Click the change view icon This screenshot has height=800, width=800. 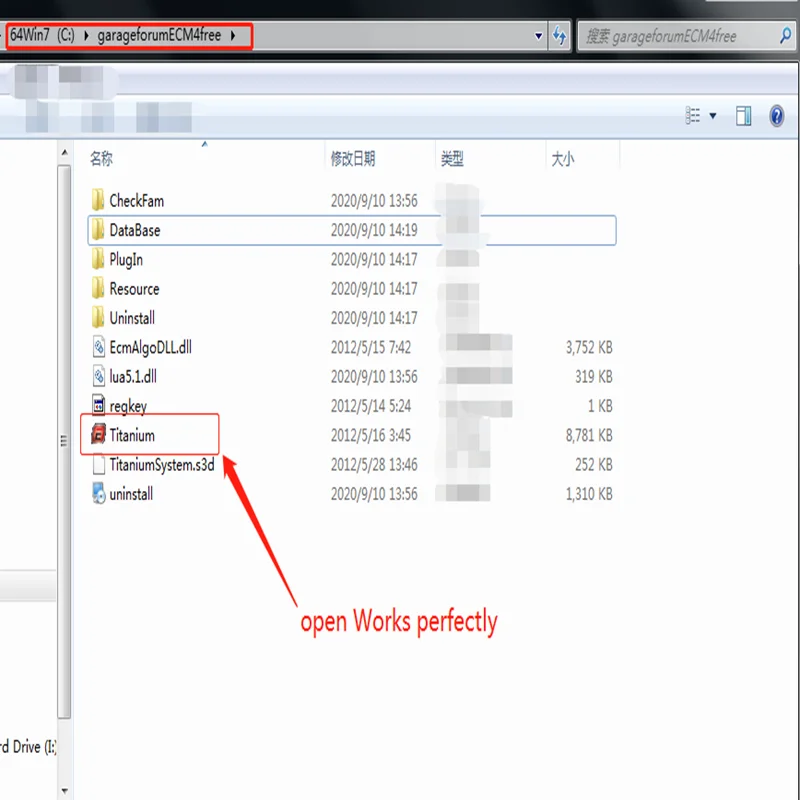pos(692,116)
